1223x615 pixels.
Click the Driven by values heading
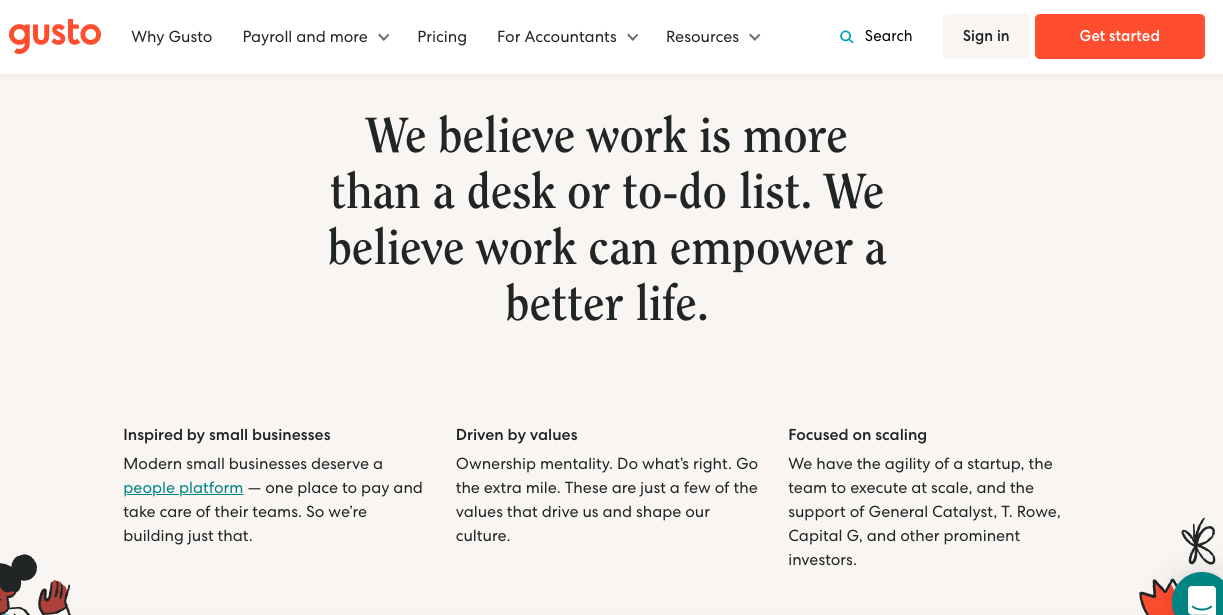[517, 435]
